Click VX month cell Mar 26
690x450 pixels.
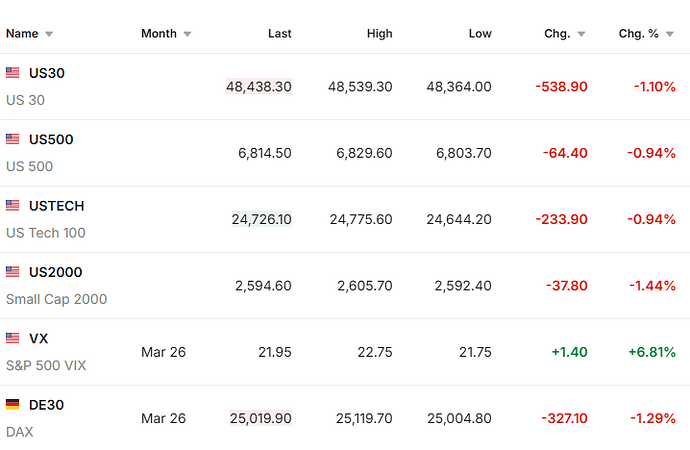tap(163, 352)
